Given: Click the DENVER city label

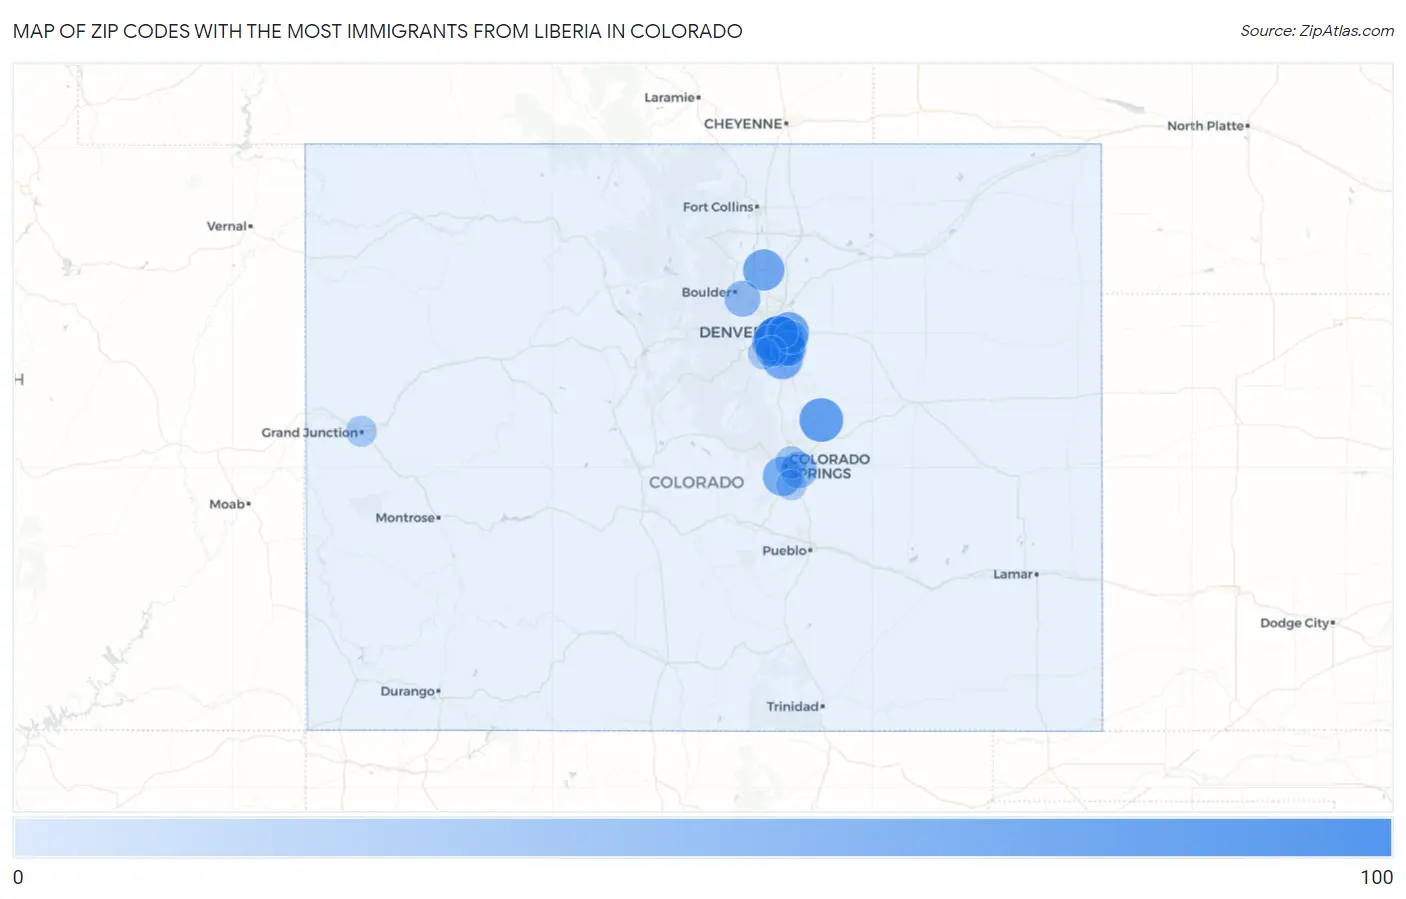Looking at the screenshot, I should point(727,332).
